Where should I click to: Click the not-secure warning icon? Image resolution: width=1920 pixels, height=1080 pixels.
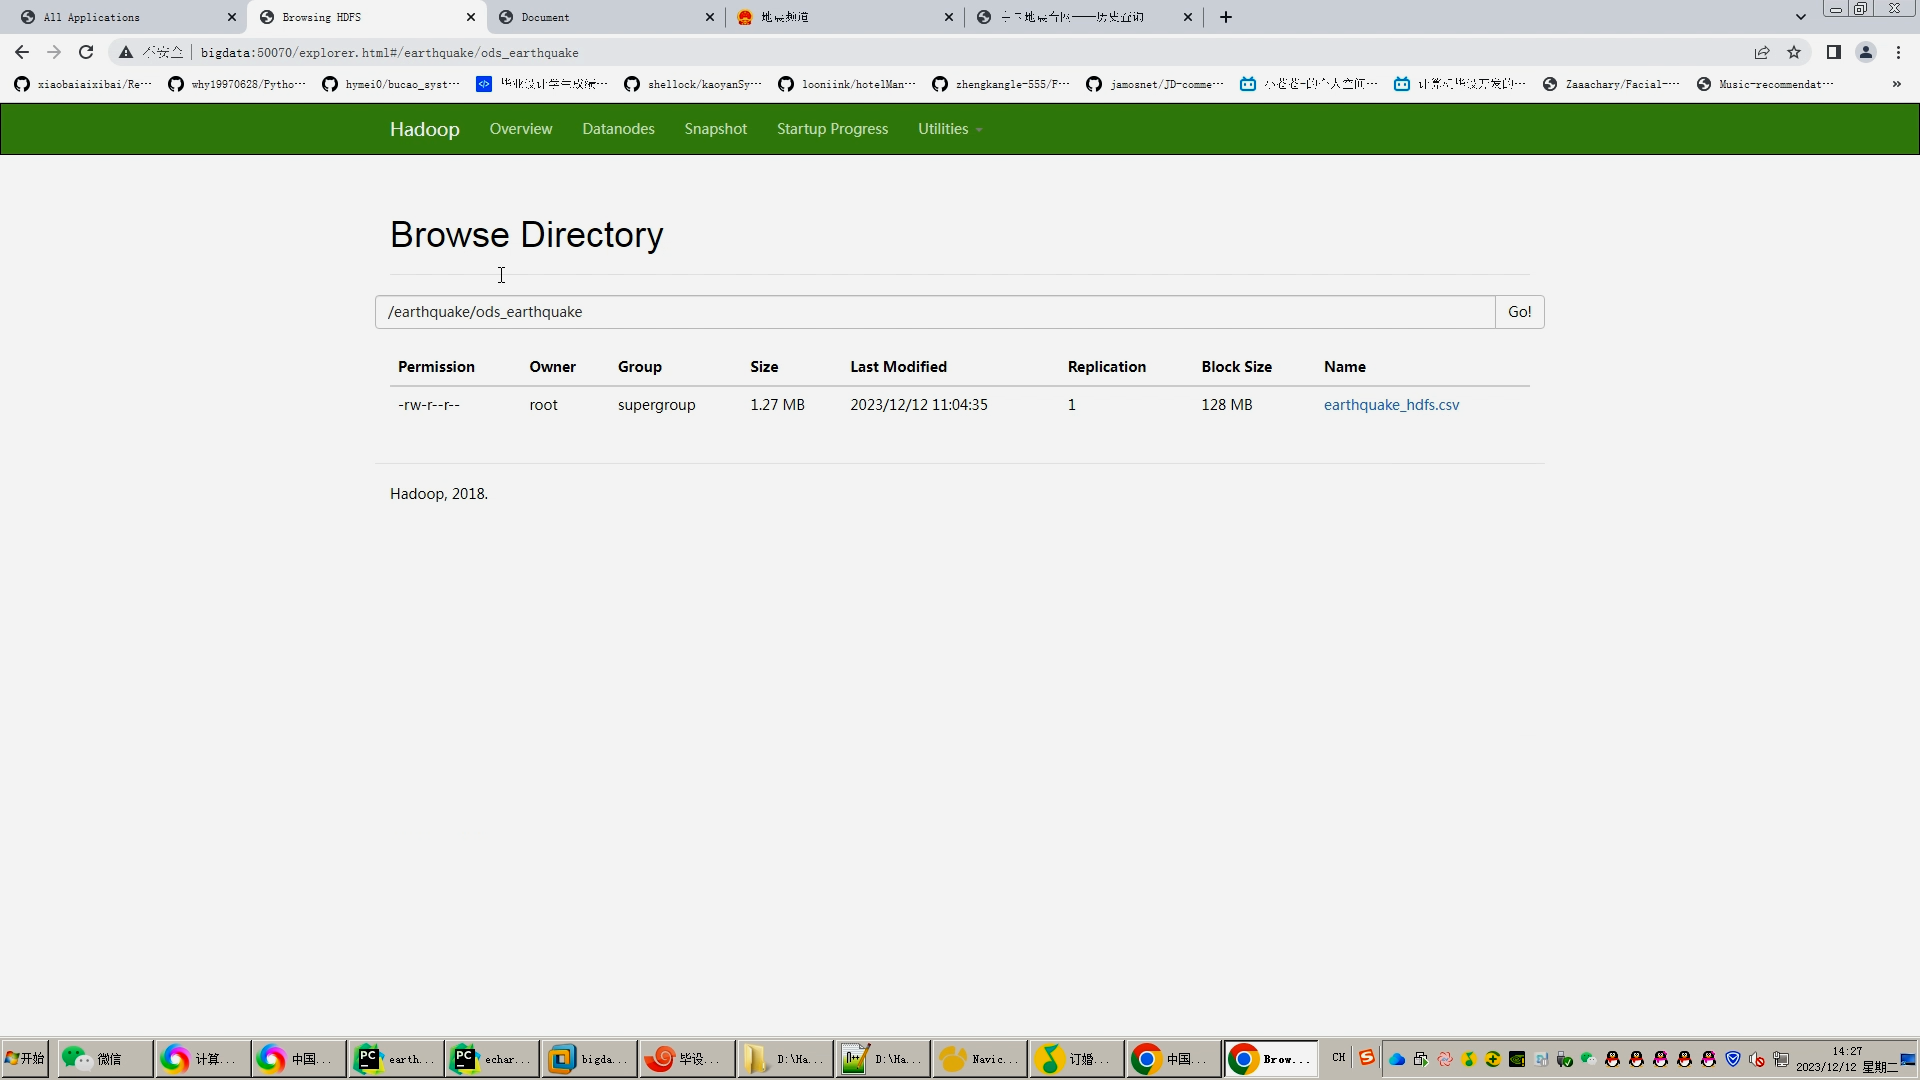(126, 52)
